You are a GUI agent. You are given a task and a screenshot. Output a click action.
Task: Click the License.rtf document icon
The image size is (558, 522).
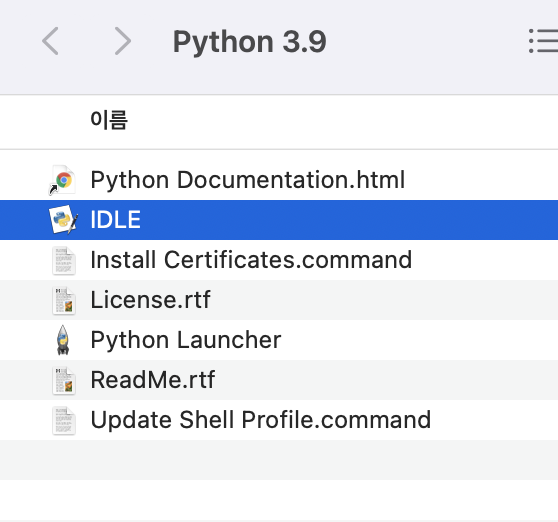tap(64, 300)
